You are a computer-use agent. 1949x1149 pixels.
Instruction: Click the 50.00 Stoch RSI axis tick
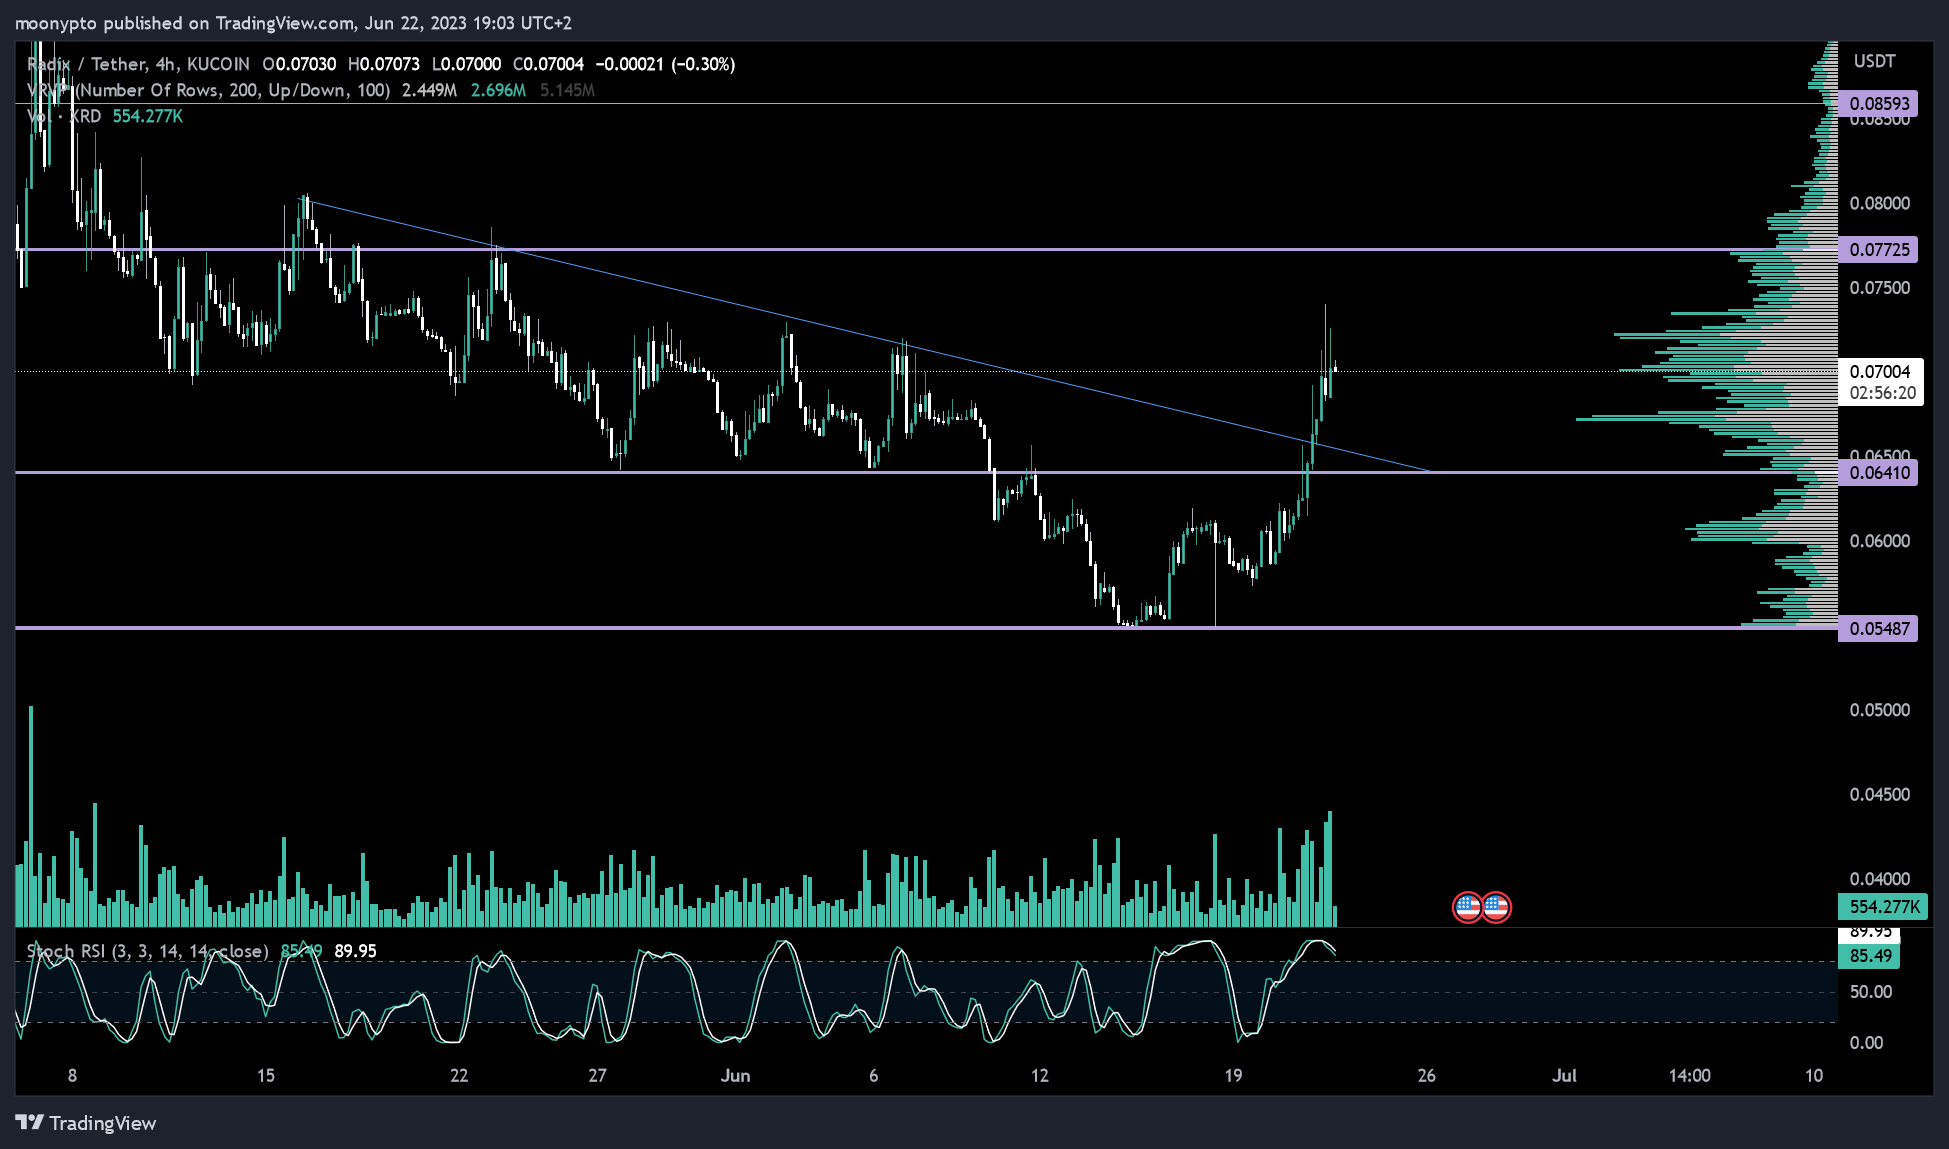click(1871, 992)
